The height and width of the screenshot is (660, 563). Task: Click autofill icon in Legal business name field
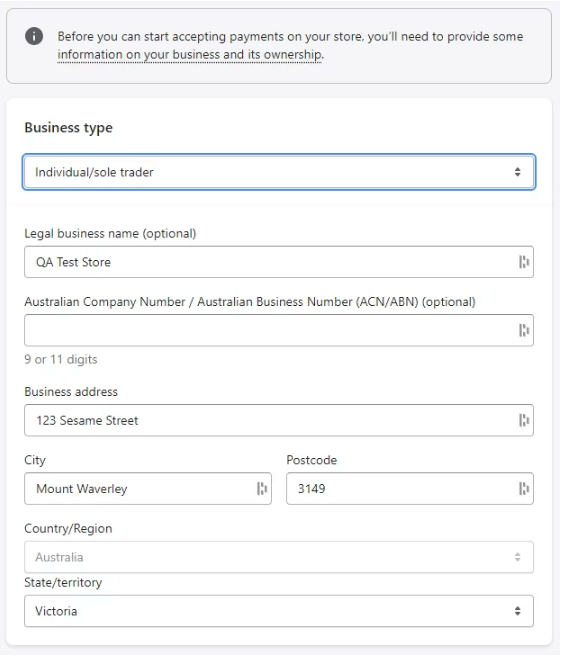[524, 262]
